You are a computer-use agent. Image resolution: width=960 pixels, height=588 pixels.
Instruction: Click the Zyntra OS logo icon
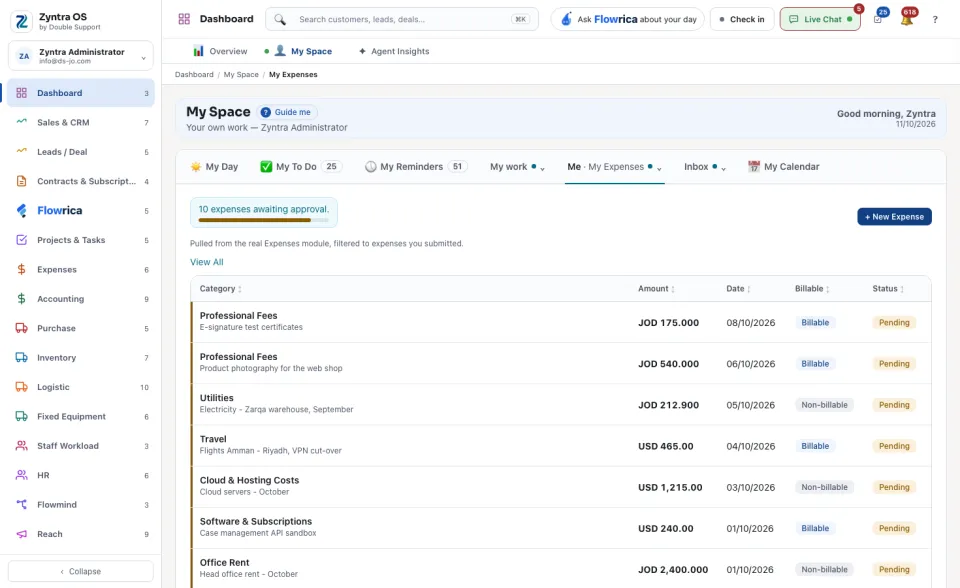[x=21, y=21]
